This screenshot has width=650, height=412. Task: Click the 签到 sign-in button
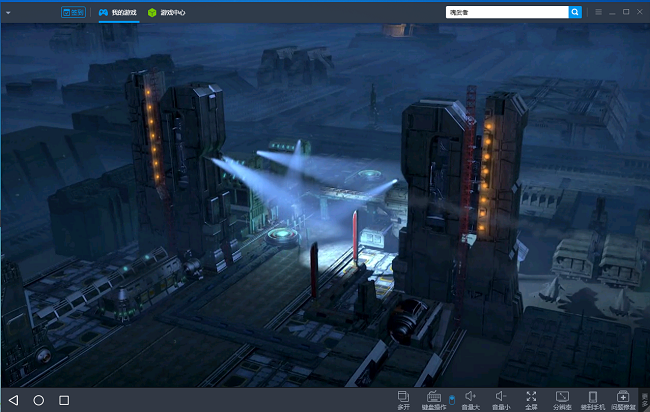pos(73,12)
